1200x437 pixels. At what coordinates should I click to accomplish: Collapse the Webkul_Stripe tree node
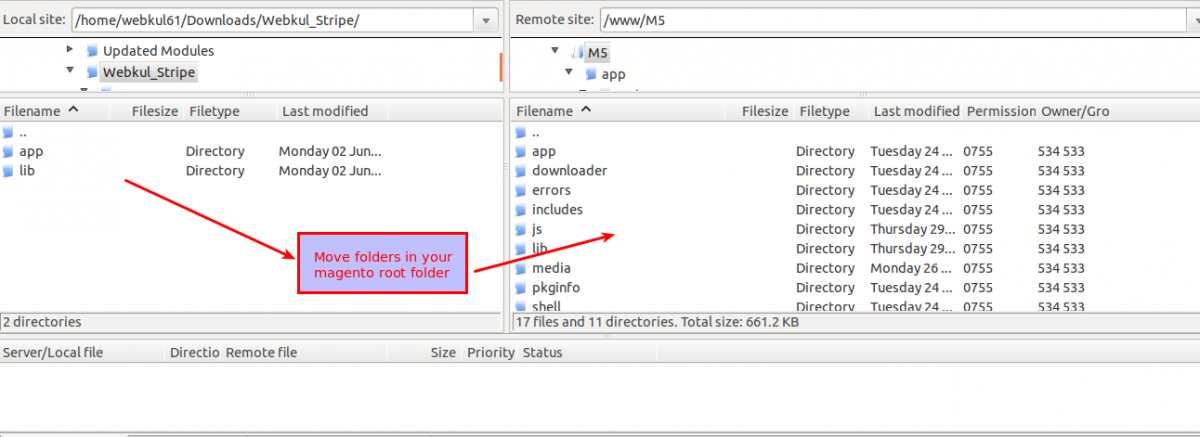(x=69, y=71)
